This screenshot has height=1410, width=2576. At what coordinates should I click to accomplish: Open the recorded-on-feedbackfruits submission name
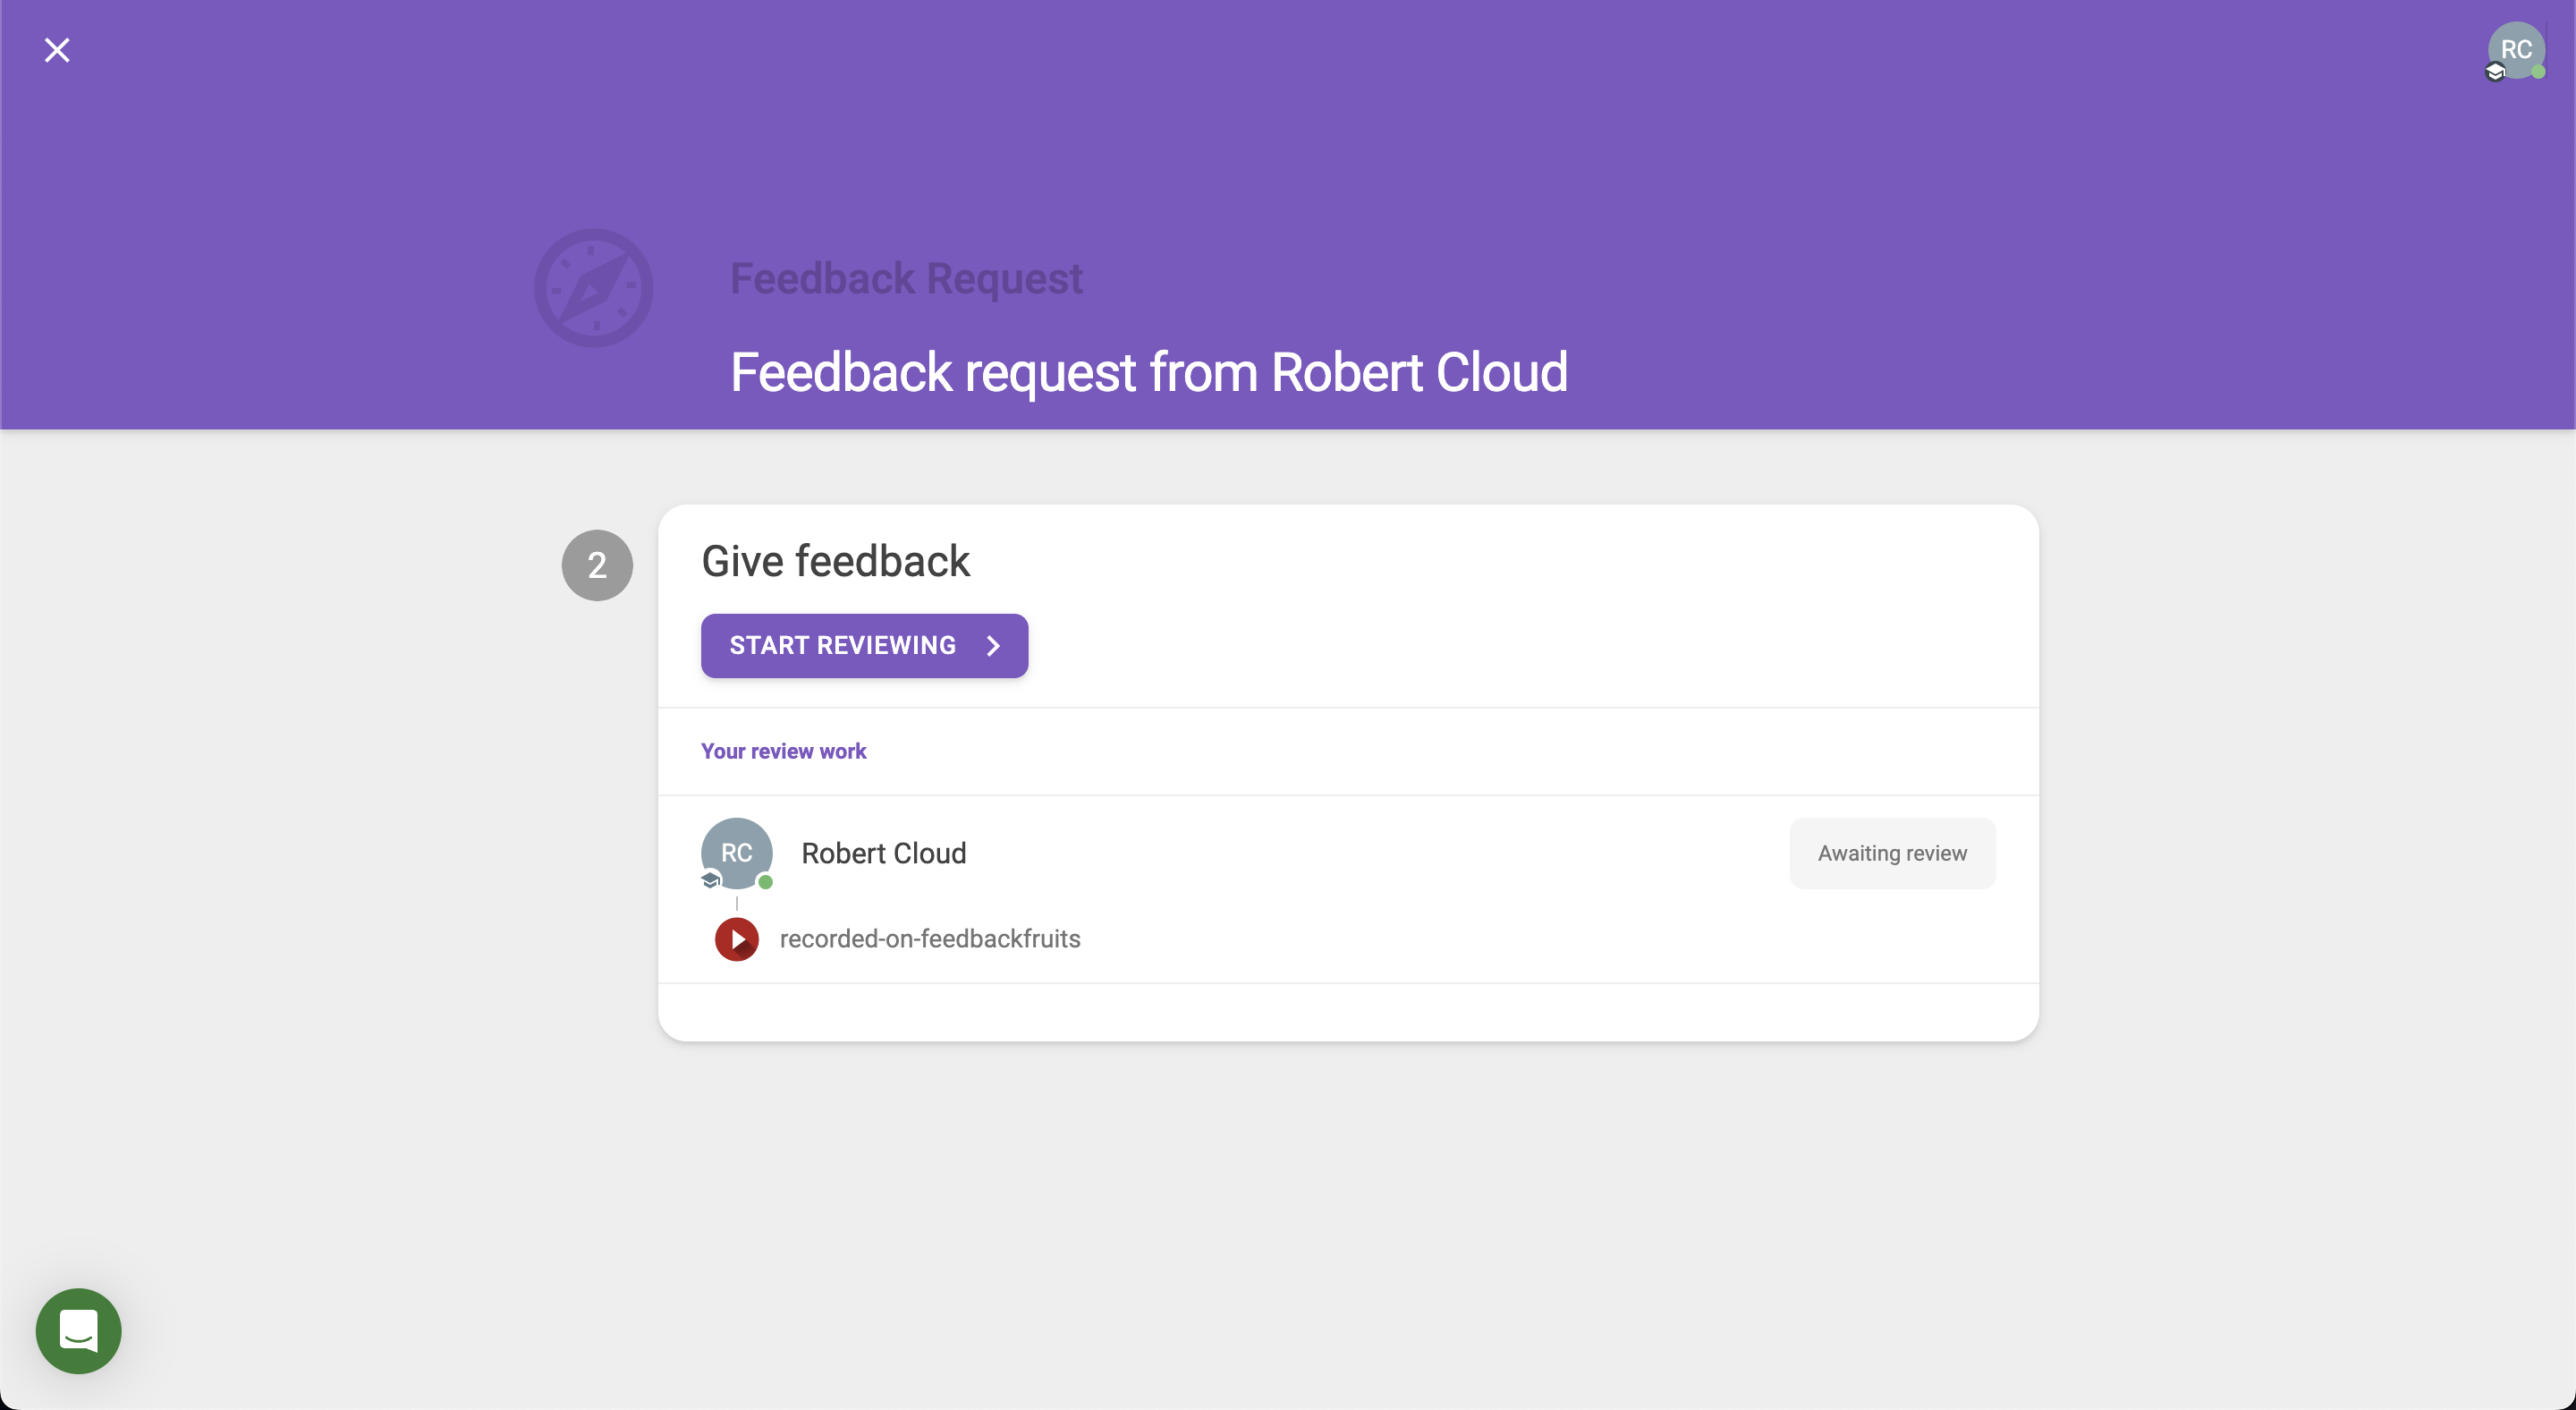[930, 938]
